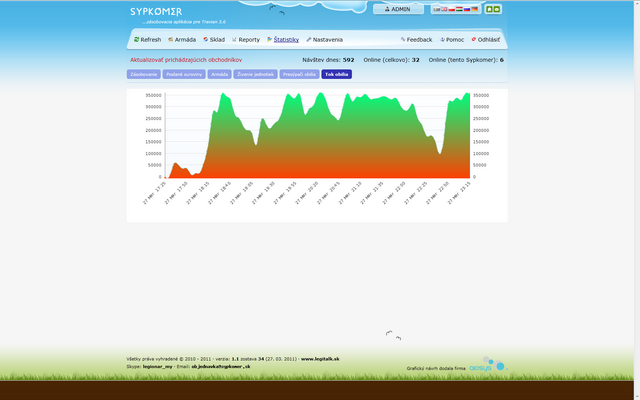
Task: Click Aktualizovať prichádzajúcich obchodníkov link
Action: click(185, 60)
